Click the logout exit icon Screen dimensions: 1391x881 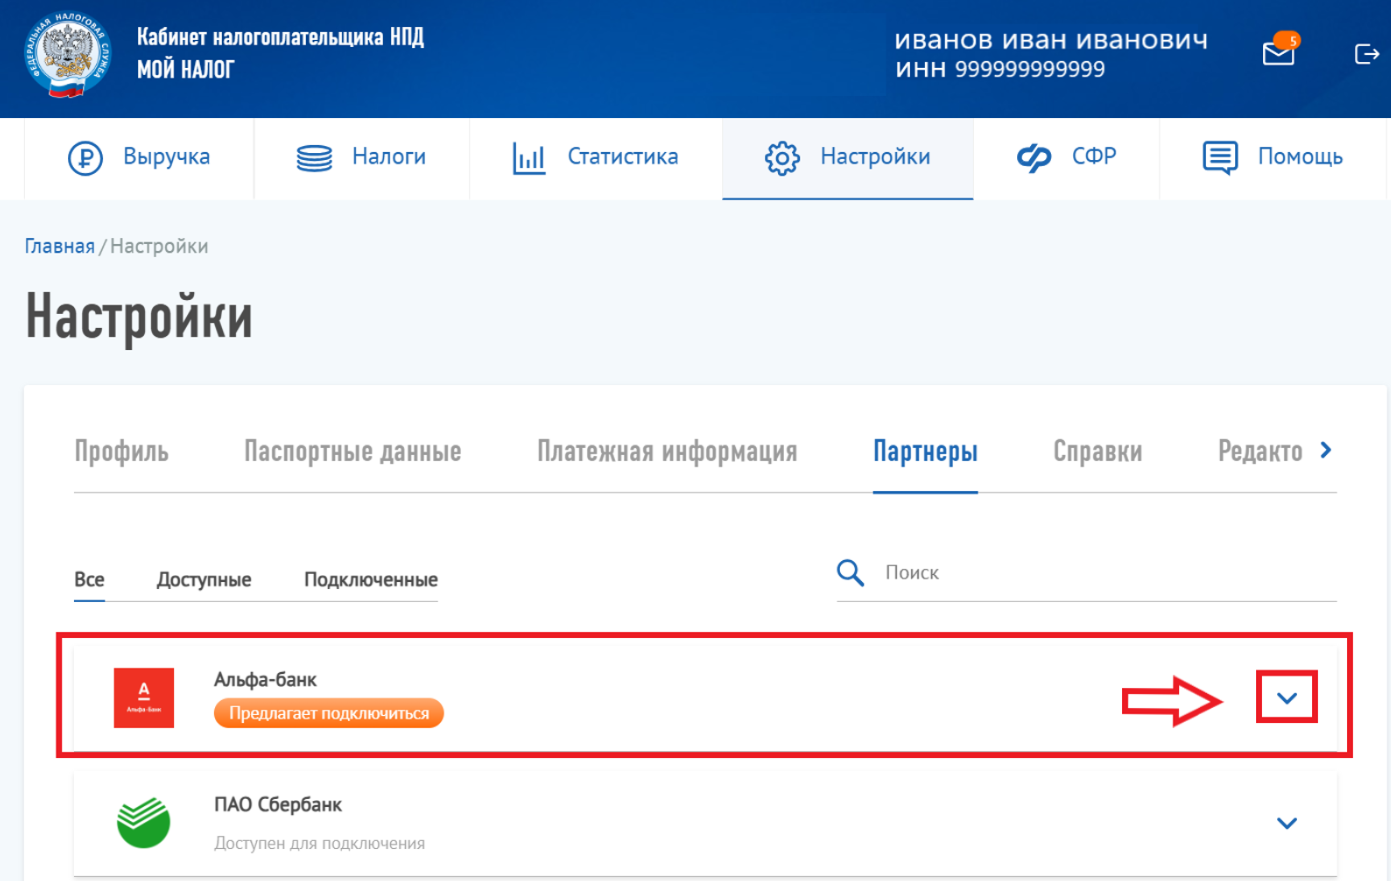(x=1366, y=54)
